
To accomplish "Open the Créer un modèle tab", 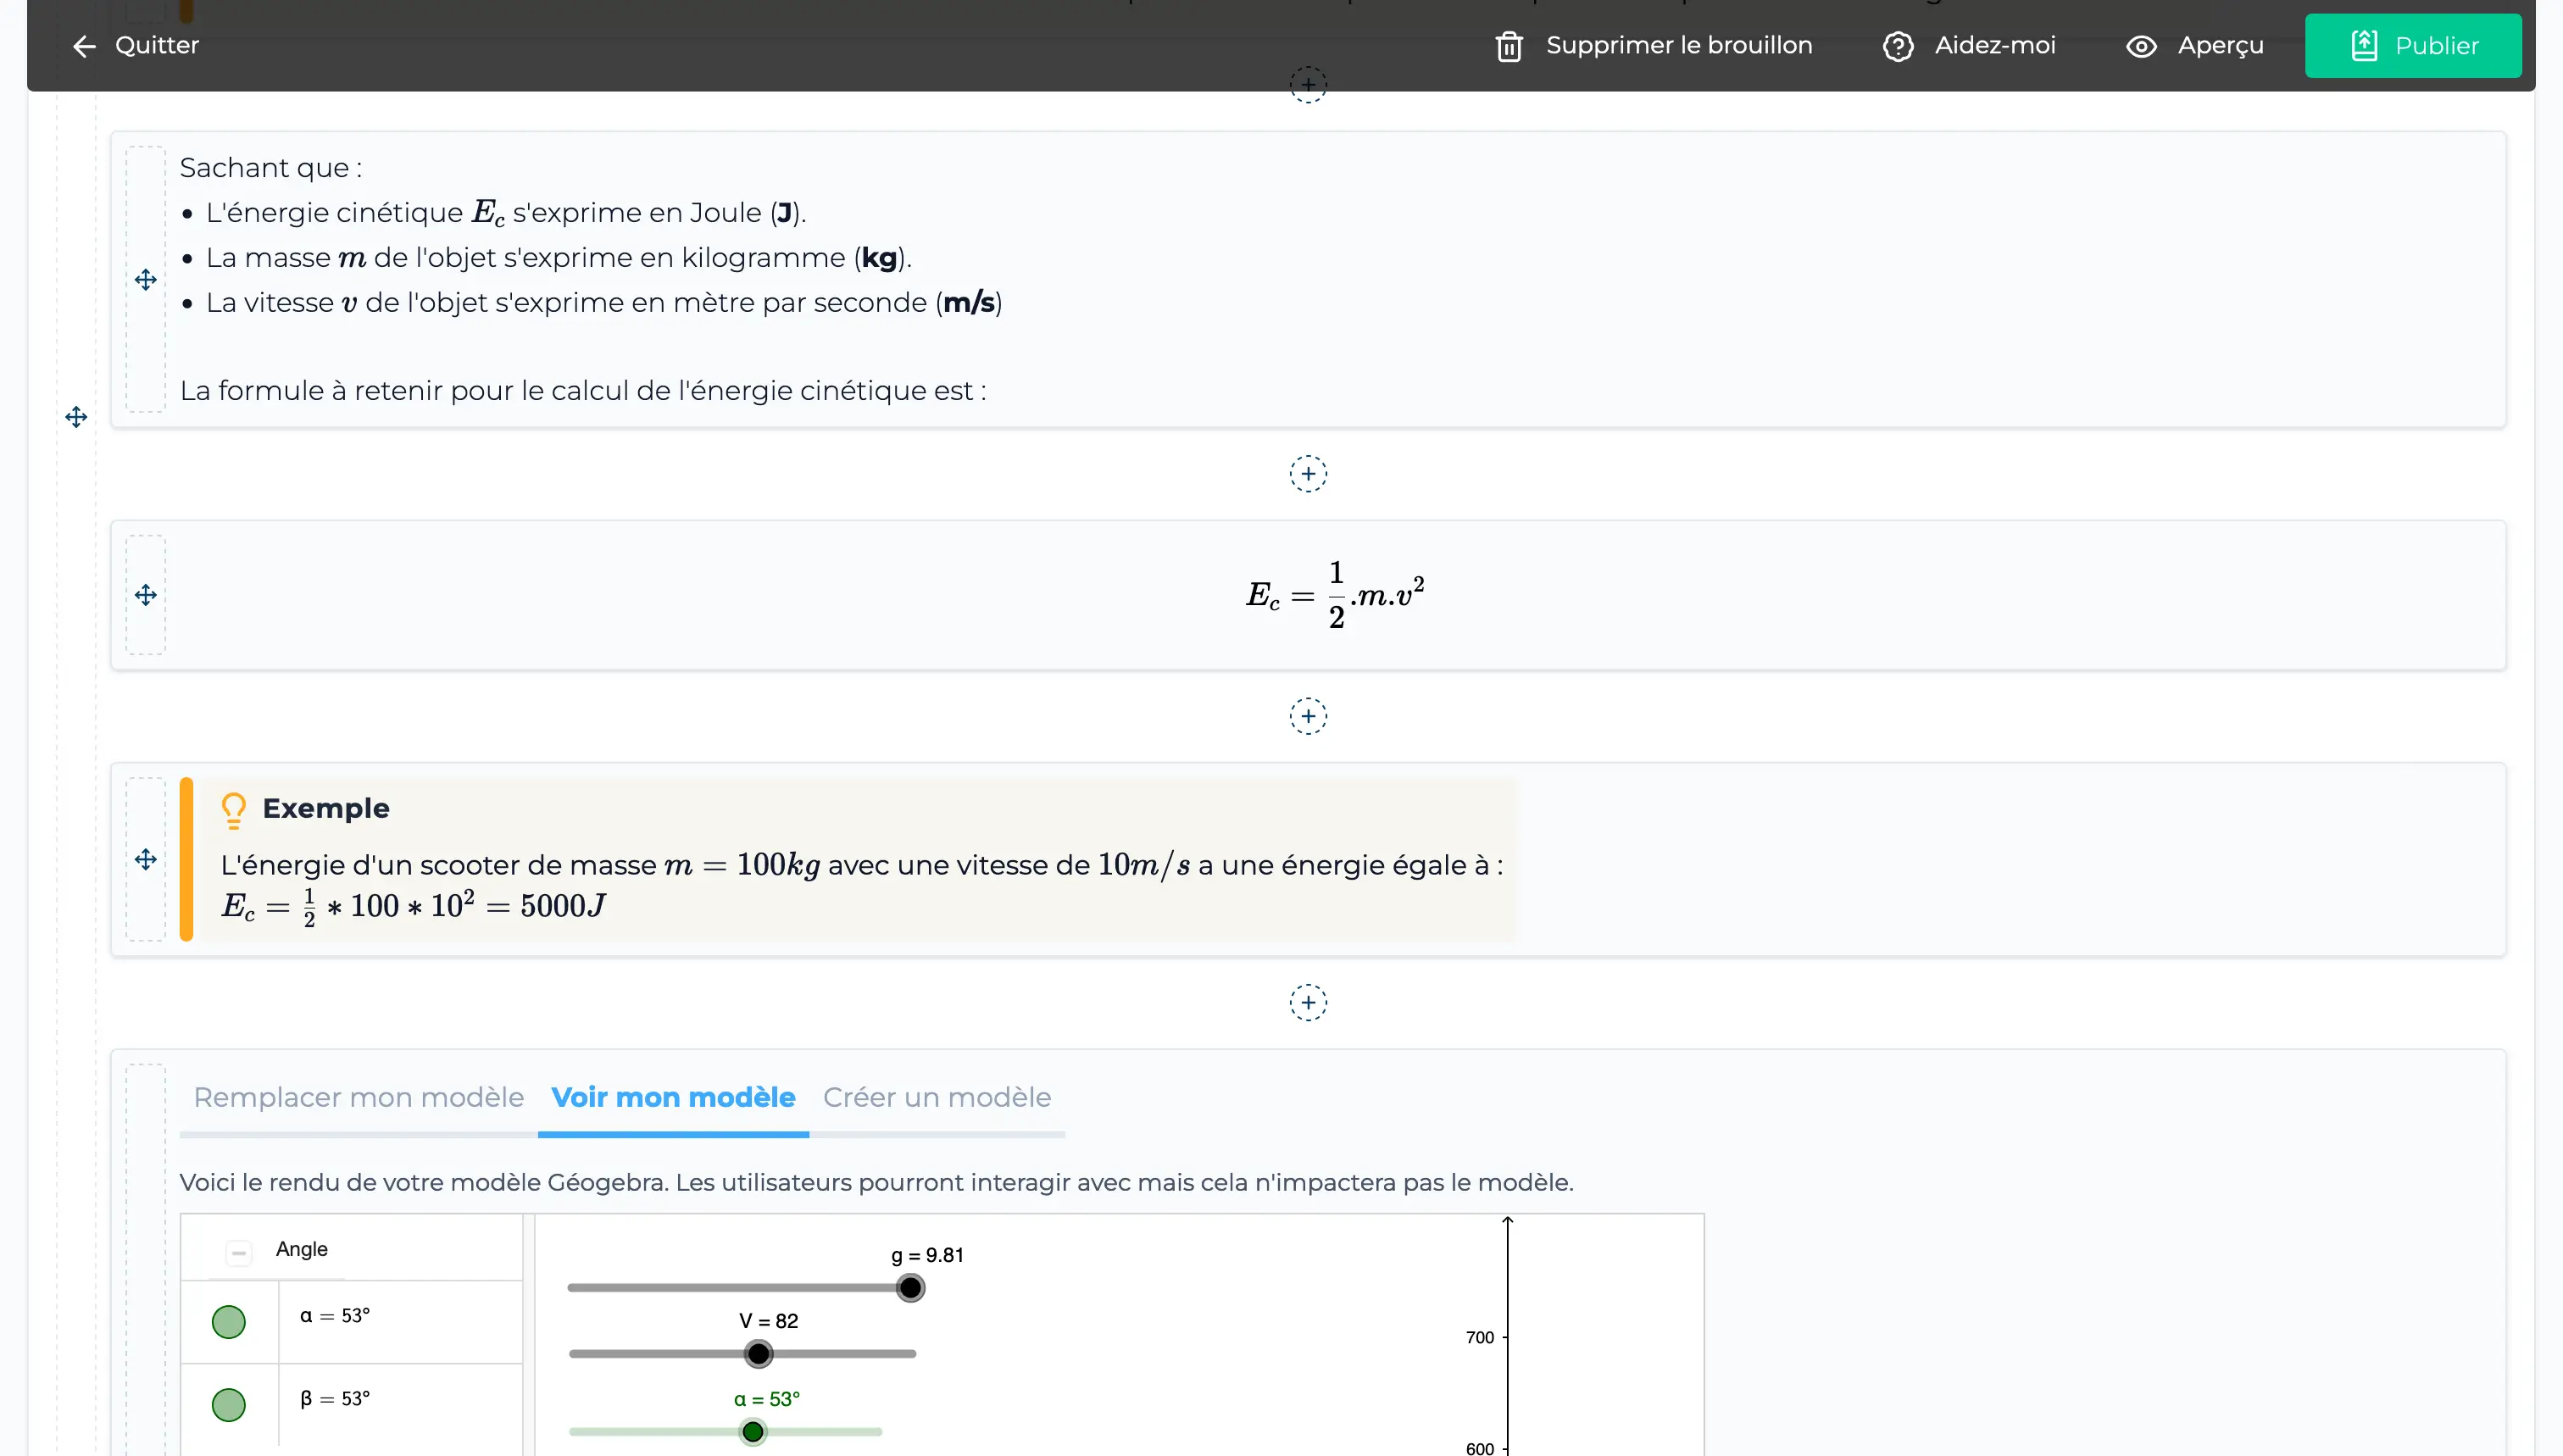I will 936,1097.
